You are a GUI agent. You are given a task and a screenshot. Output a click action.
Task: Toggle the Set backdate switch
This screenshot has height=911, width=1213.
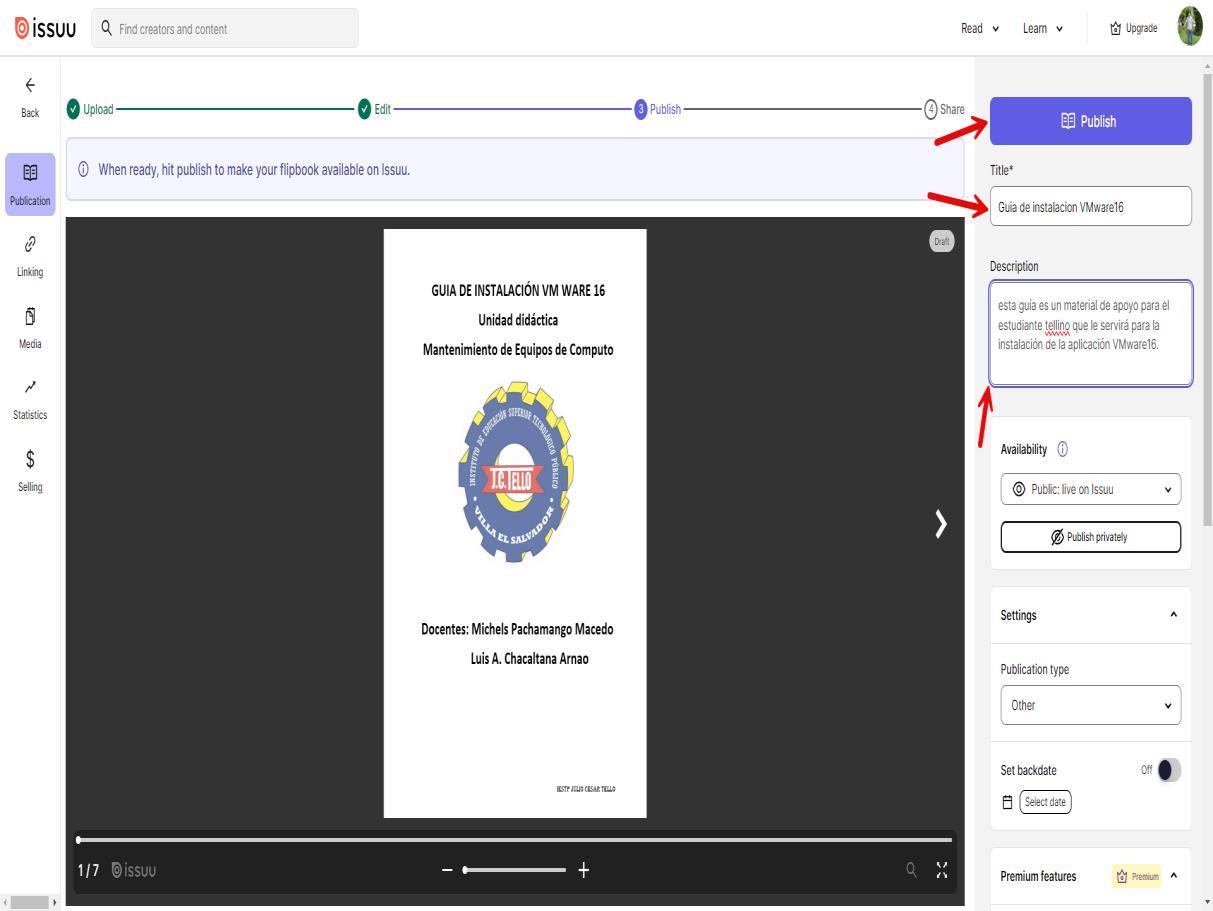[x=1168, y=770]
